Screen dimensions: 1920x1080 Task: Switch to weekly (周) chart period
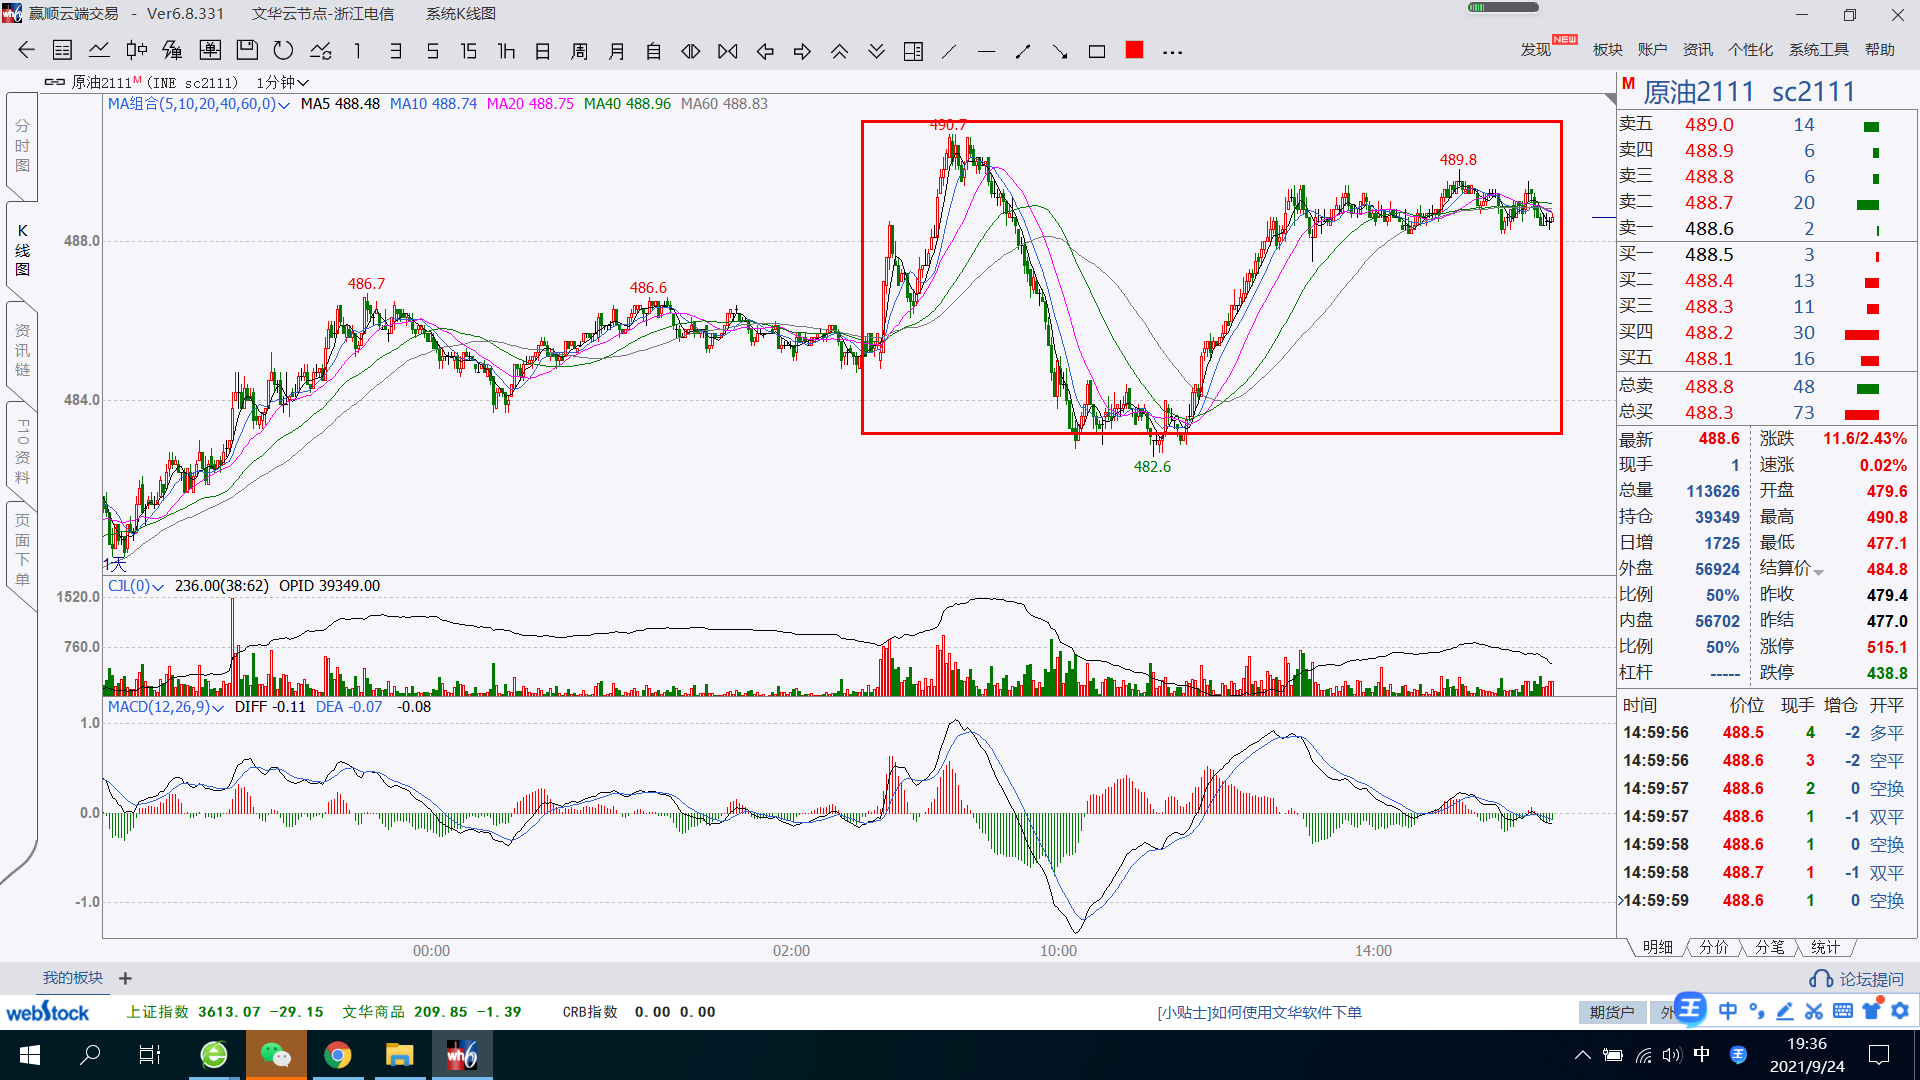tap(579, 51)
